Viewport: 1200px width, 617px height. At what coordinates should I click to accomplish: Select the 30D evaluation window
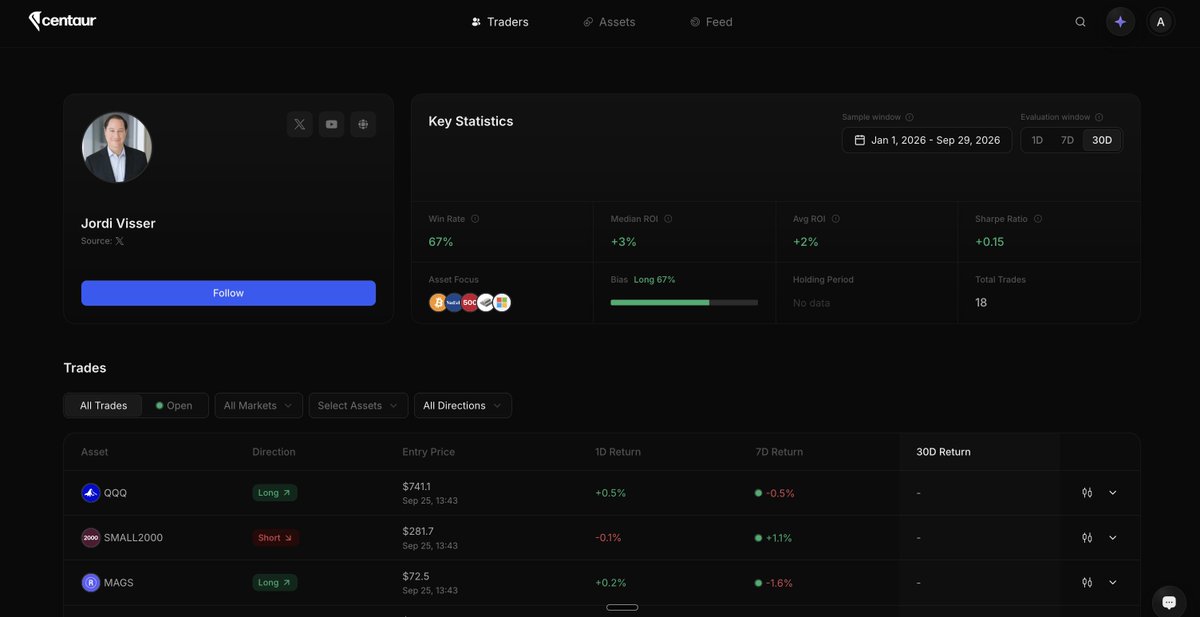(x=1102, y=140)
